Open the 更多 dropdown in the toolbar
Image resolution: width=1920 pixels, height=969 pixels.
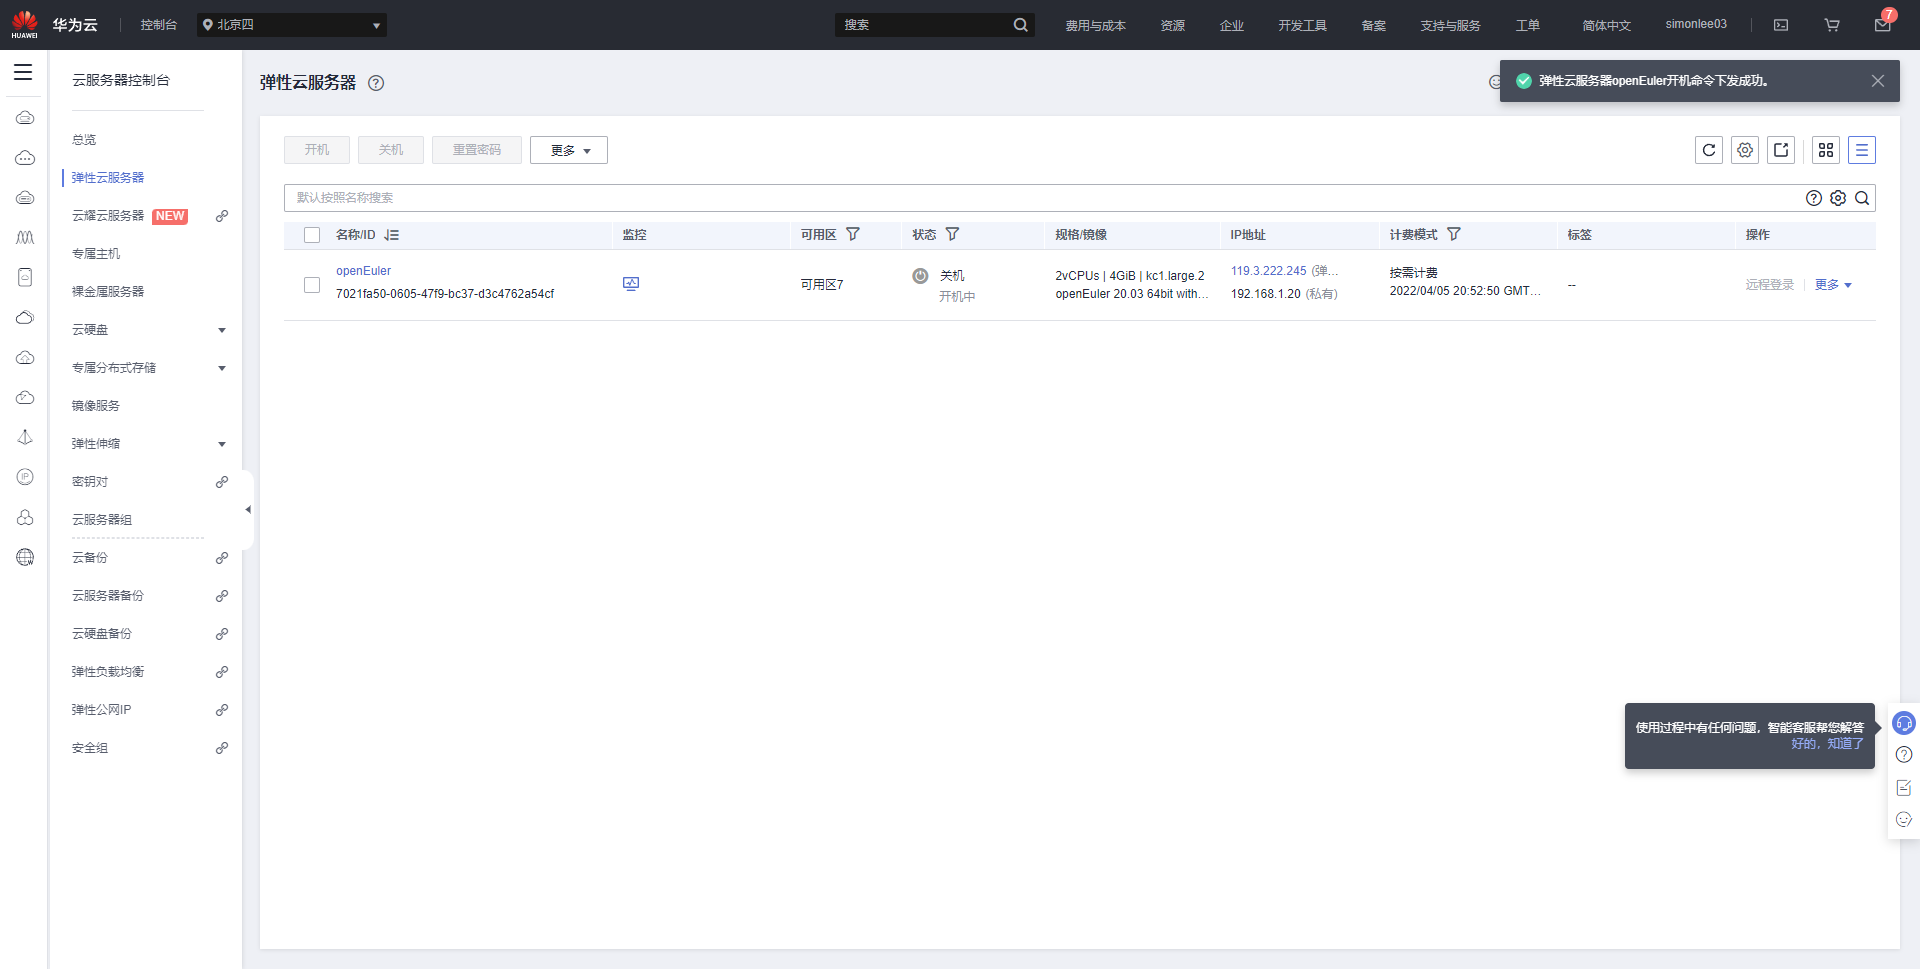[x=569, y=150]
